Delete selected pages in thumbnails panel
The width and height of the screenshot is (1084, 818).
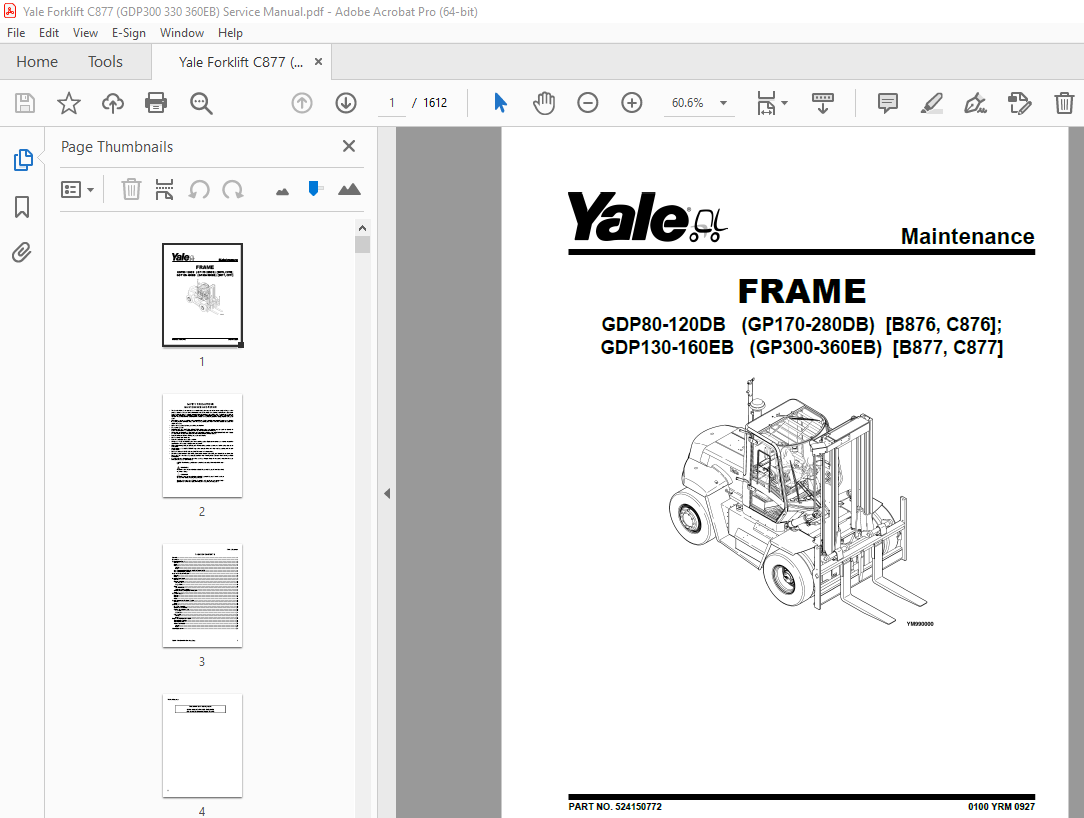click(x=131, y=189)
